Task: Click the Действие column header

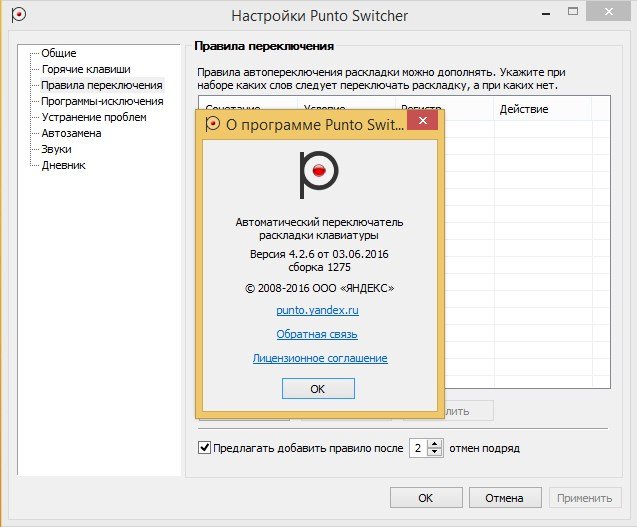Action: point(542,109)
